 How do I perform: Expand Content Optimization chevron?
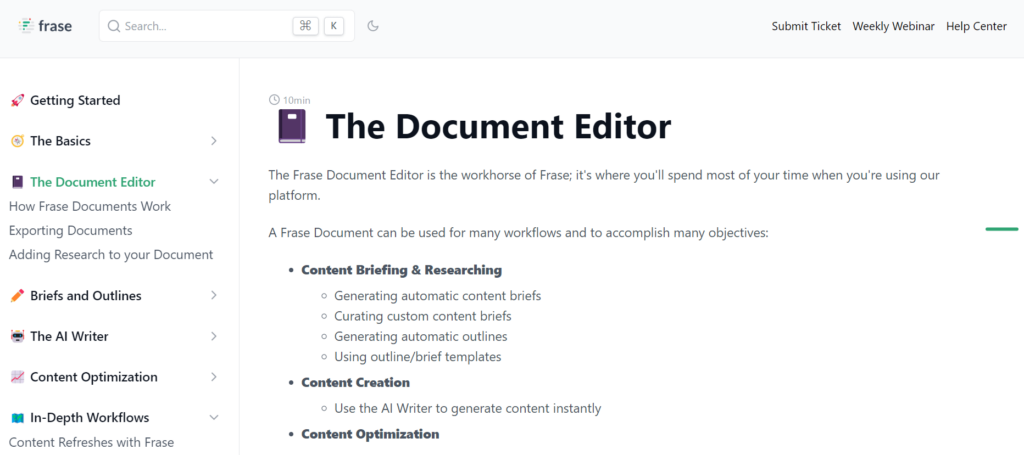pos(214,377)
